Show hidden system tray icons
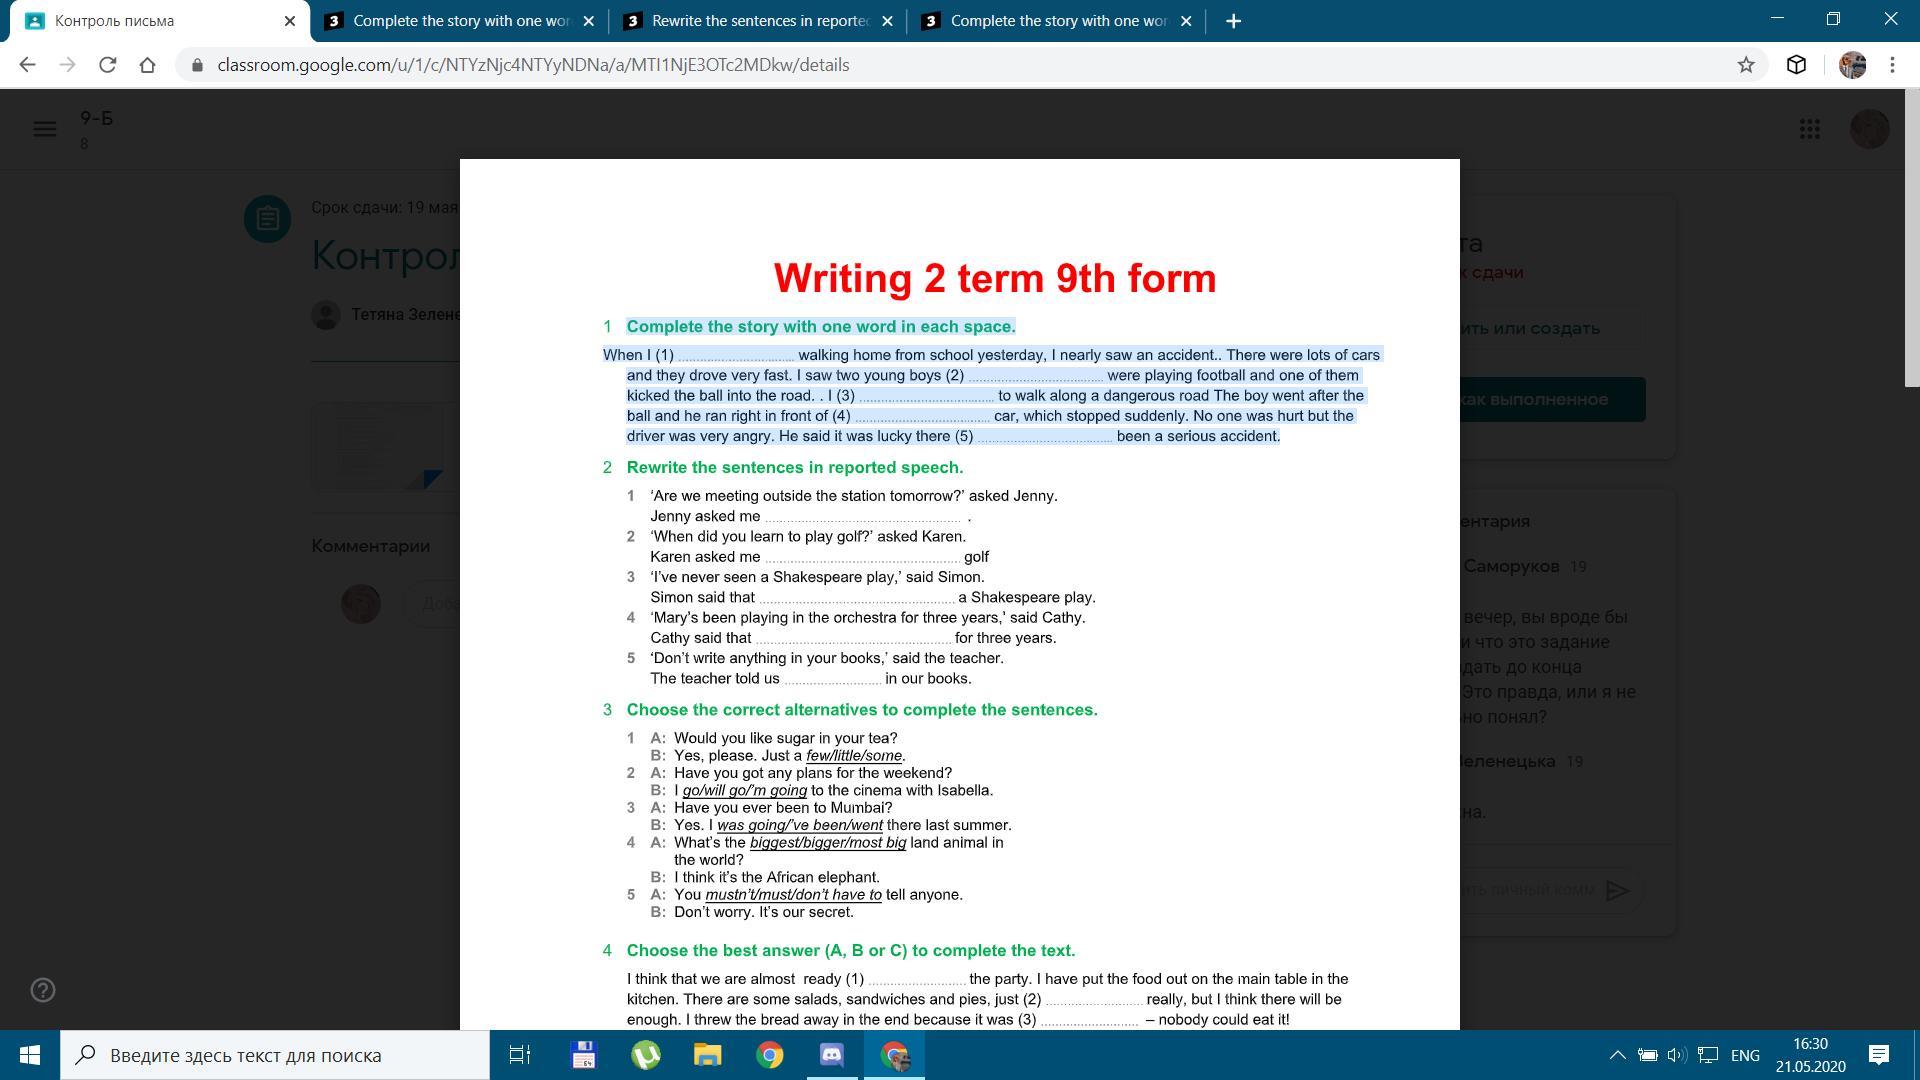The height and width of the screenshot is (1080, 1920). point(1617,1055)
